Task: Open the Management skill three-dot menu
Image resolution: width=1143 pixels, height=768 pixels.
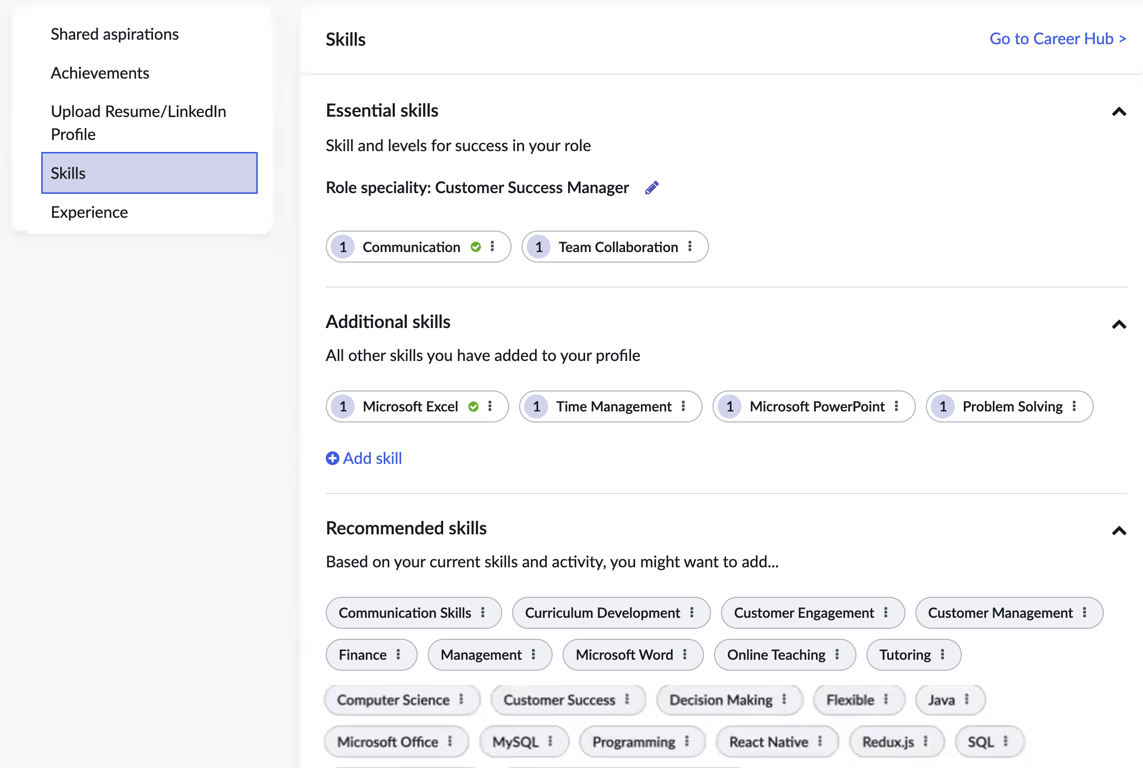Action: (534, 654)
